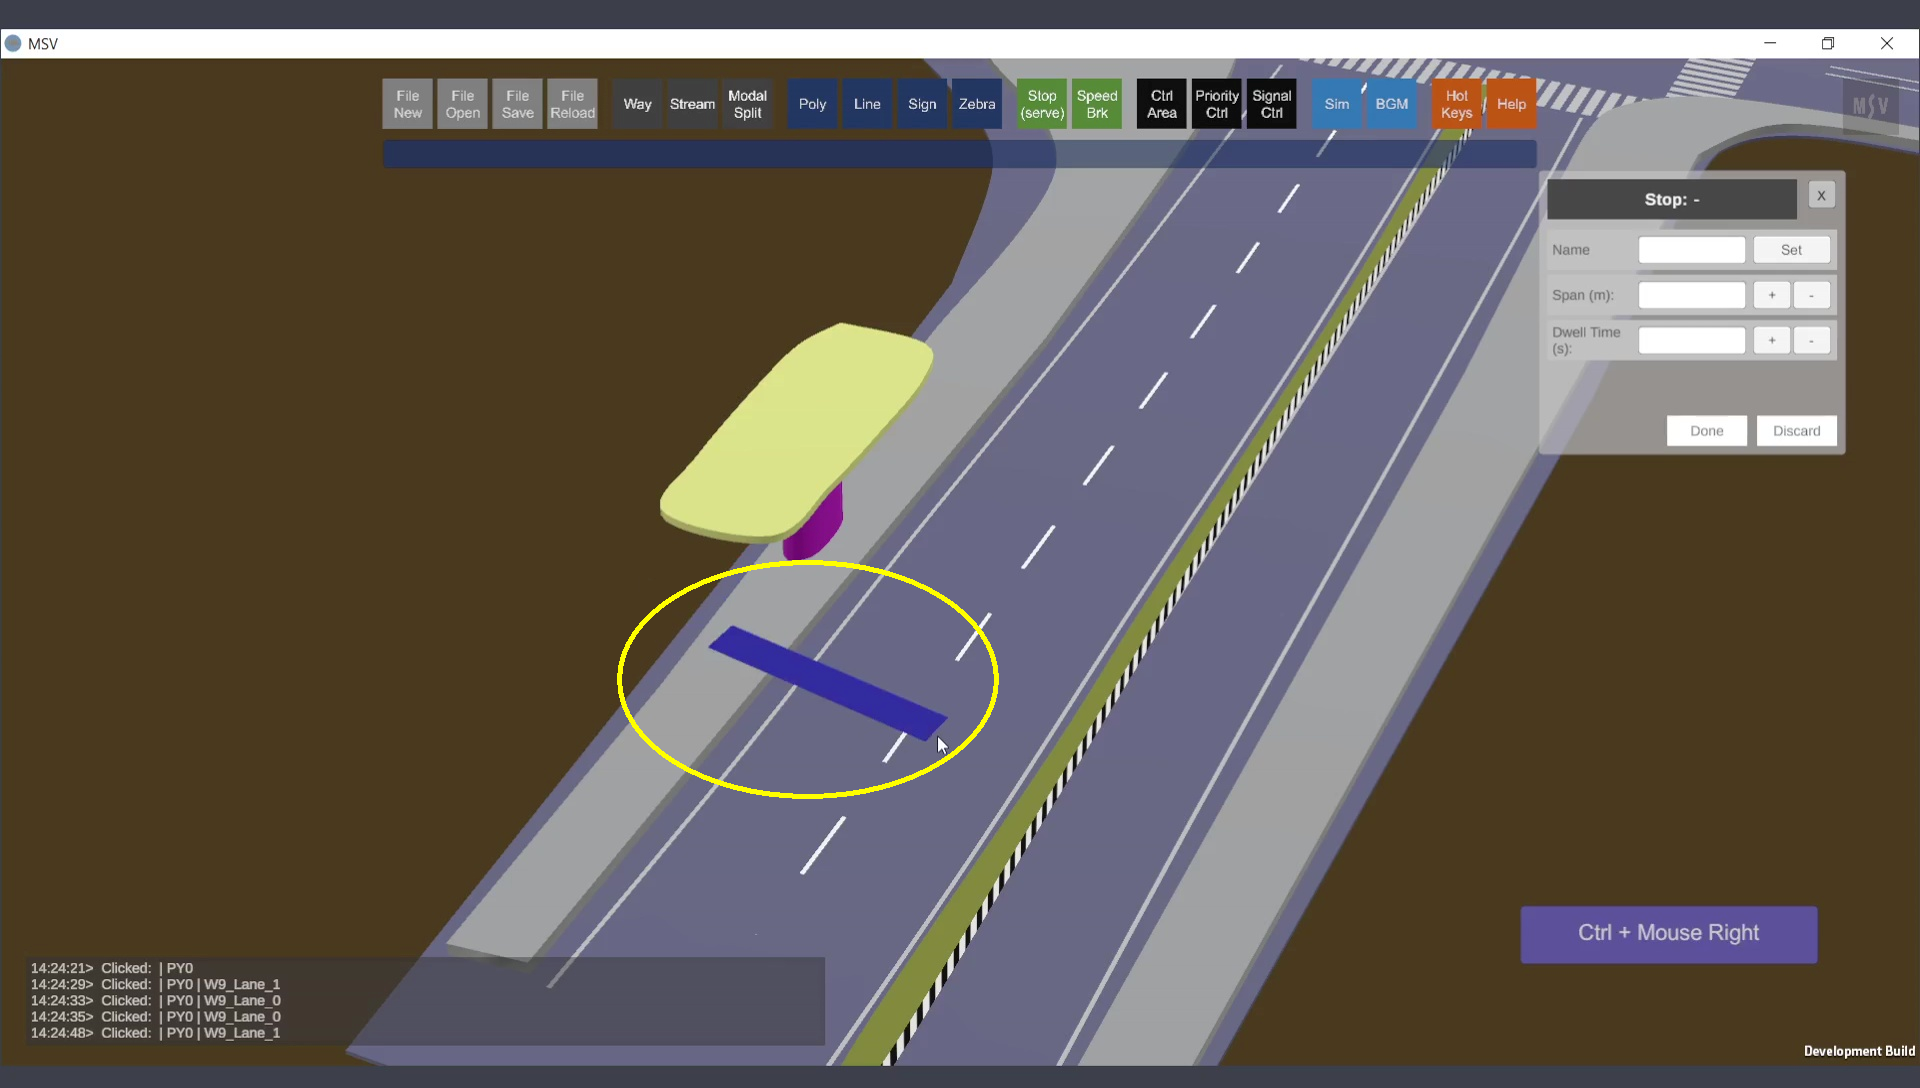
Task: Select the Priority Ctrl tool
Action: (1216, 104)
